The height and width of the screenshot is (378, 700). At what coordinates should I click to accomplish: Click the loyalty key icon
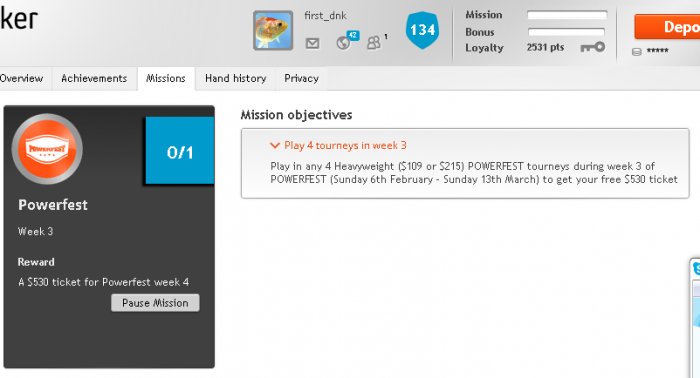pyautogui.click(x=593, y=47)
